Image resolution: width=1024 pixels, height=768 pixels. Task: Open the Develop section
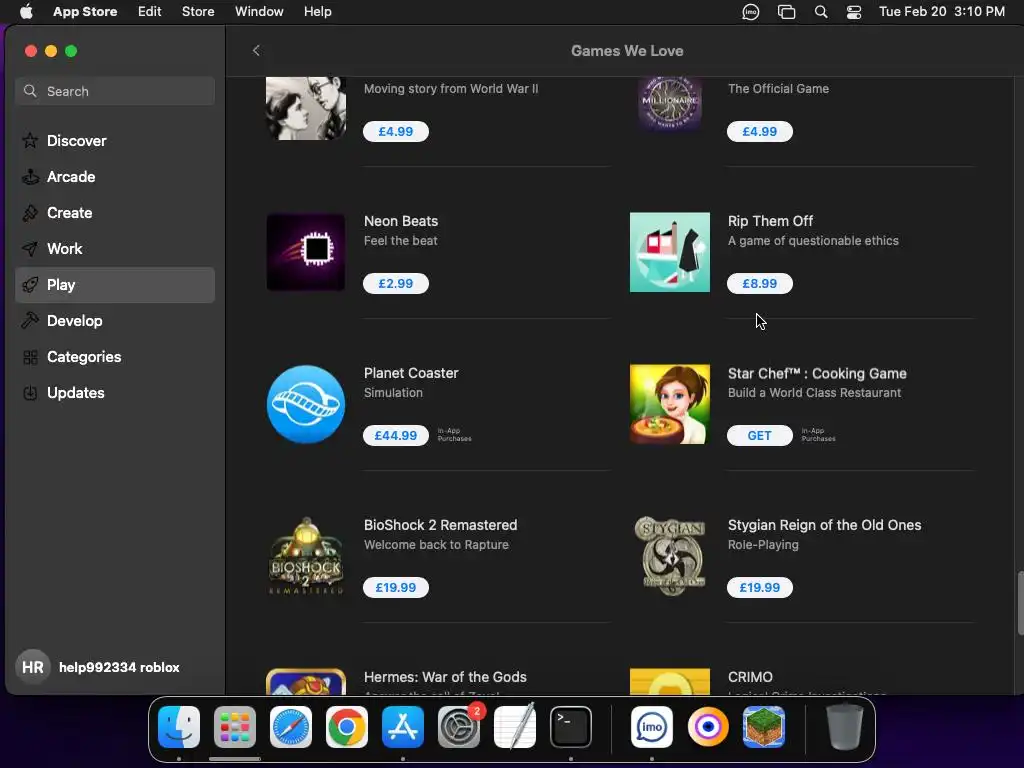coord(115,321)
